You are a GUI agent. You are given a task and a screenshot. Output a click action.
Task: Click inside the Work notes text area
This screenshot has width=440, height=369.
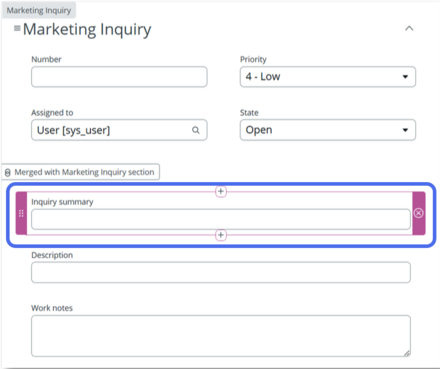tap(221, 336)
